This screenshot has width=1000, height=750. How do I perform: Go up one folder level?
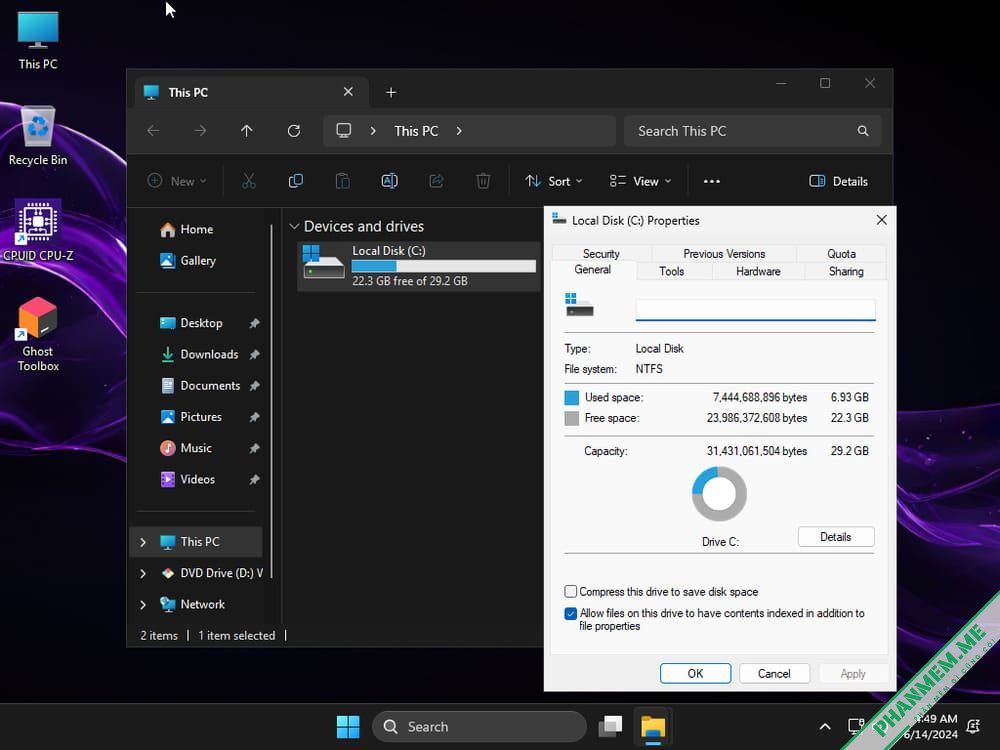[x=247, y=131]
